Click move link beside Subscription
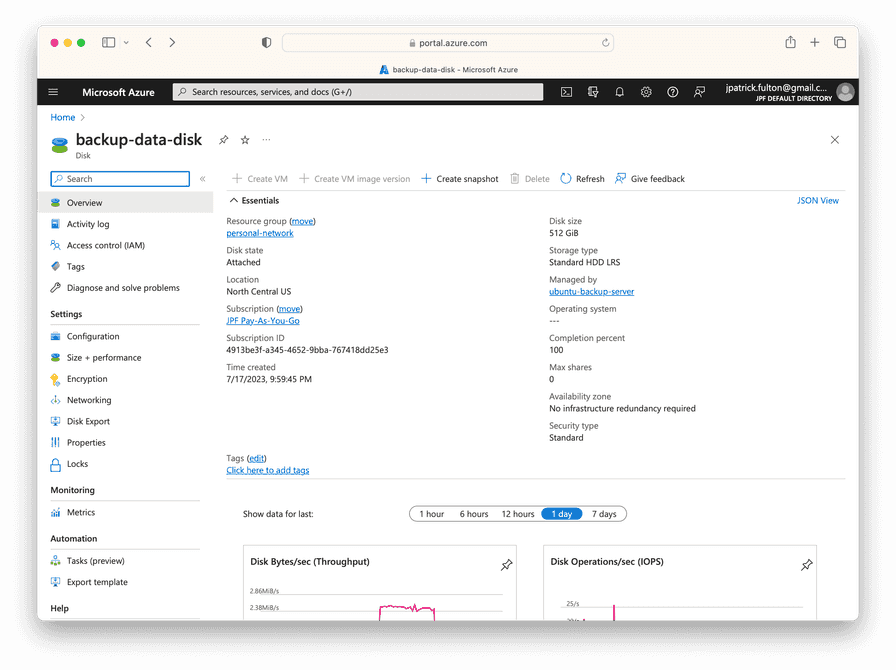This screenshot has height=670, width=896. 290,309
